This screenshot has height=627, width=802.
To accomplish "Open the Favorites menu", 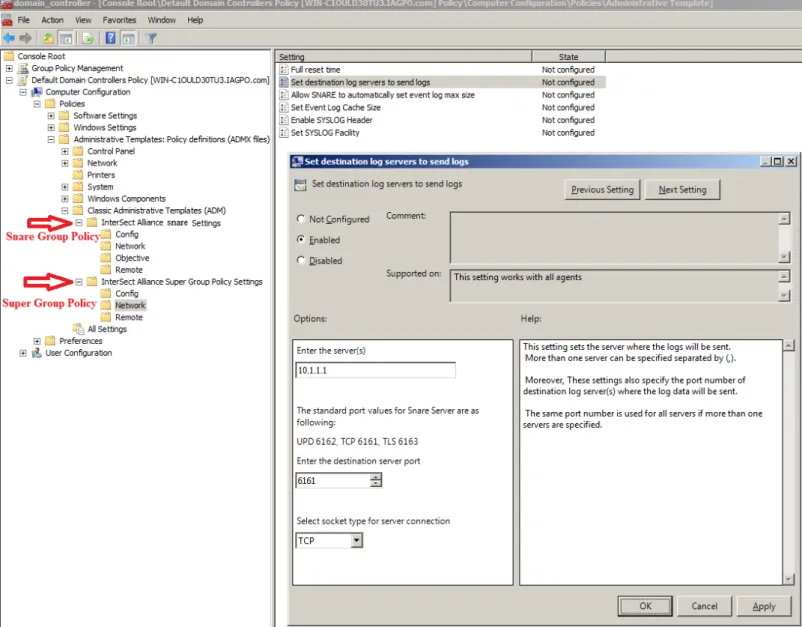I will click(x=119, y=20).
